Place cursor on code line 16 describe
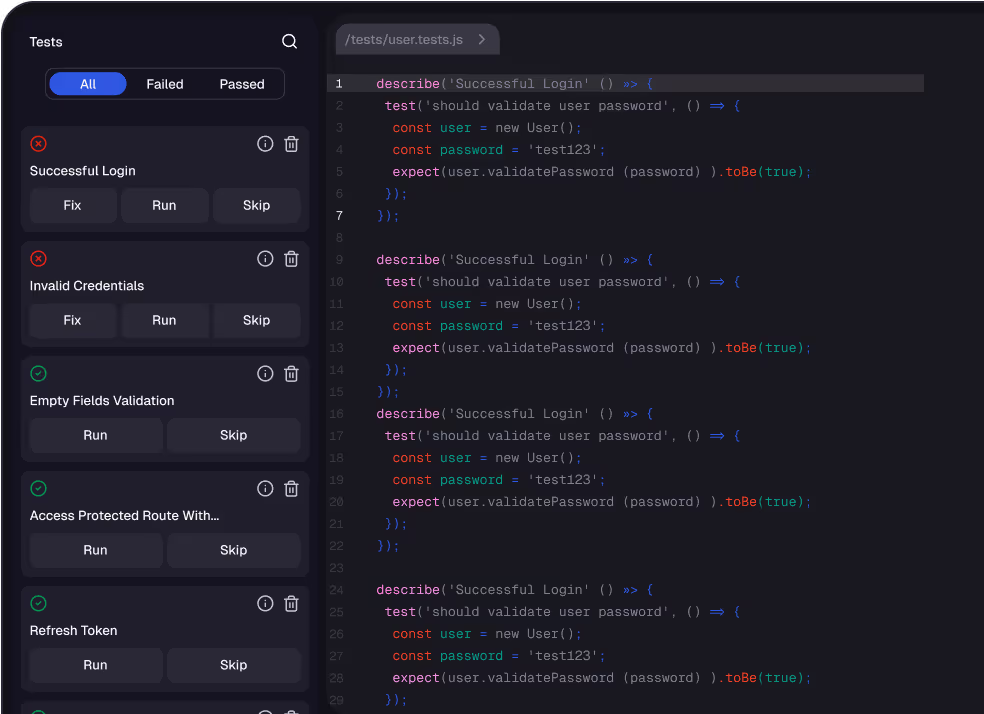The width and height of the screenshot is (984, 714). (515, 413)
